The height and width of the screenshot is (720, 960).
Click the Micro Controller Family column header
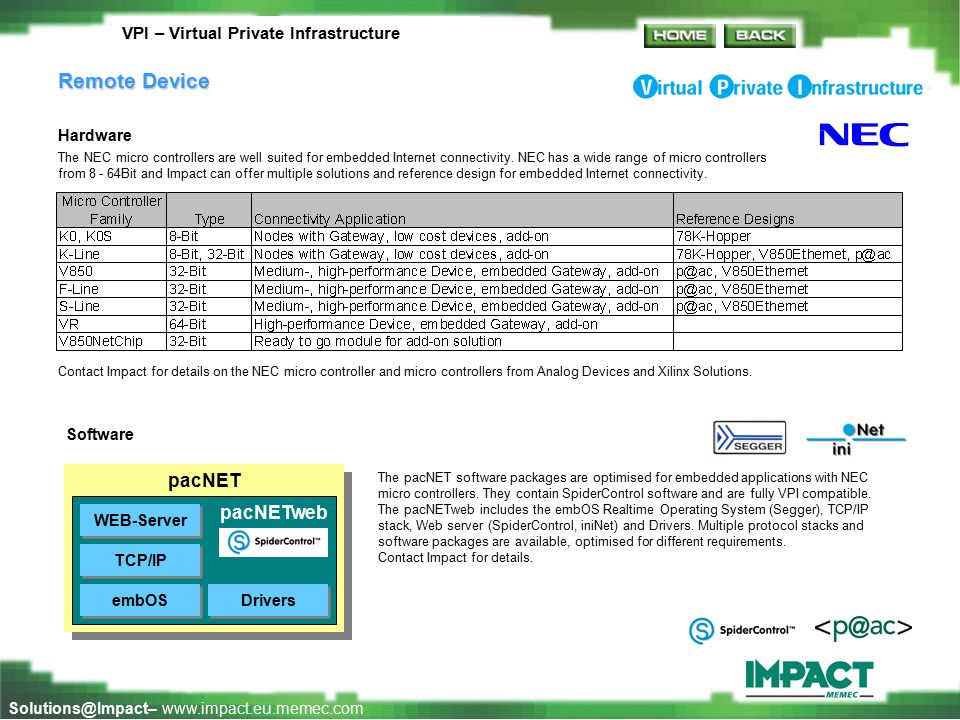111,210
